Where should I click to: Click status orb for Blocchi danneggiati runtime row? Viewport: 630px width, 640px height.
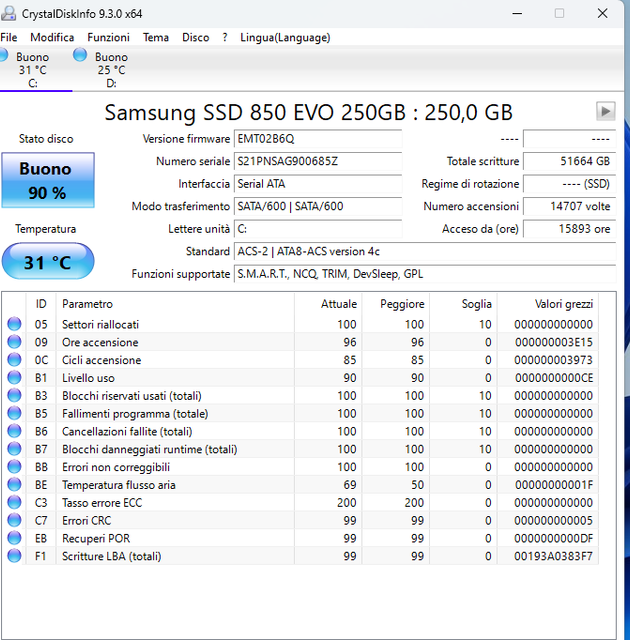14,449
